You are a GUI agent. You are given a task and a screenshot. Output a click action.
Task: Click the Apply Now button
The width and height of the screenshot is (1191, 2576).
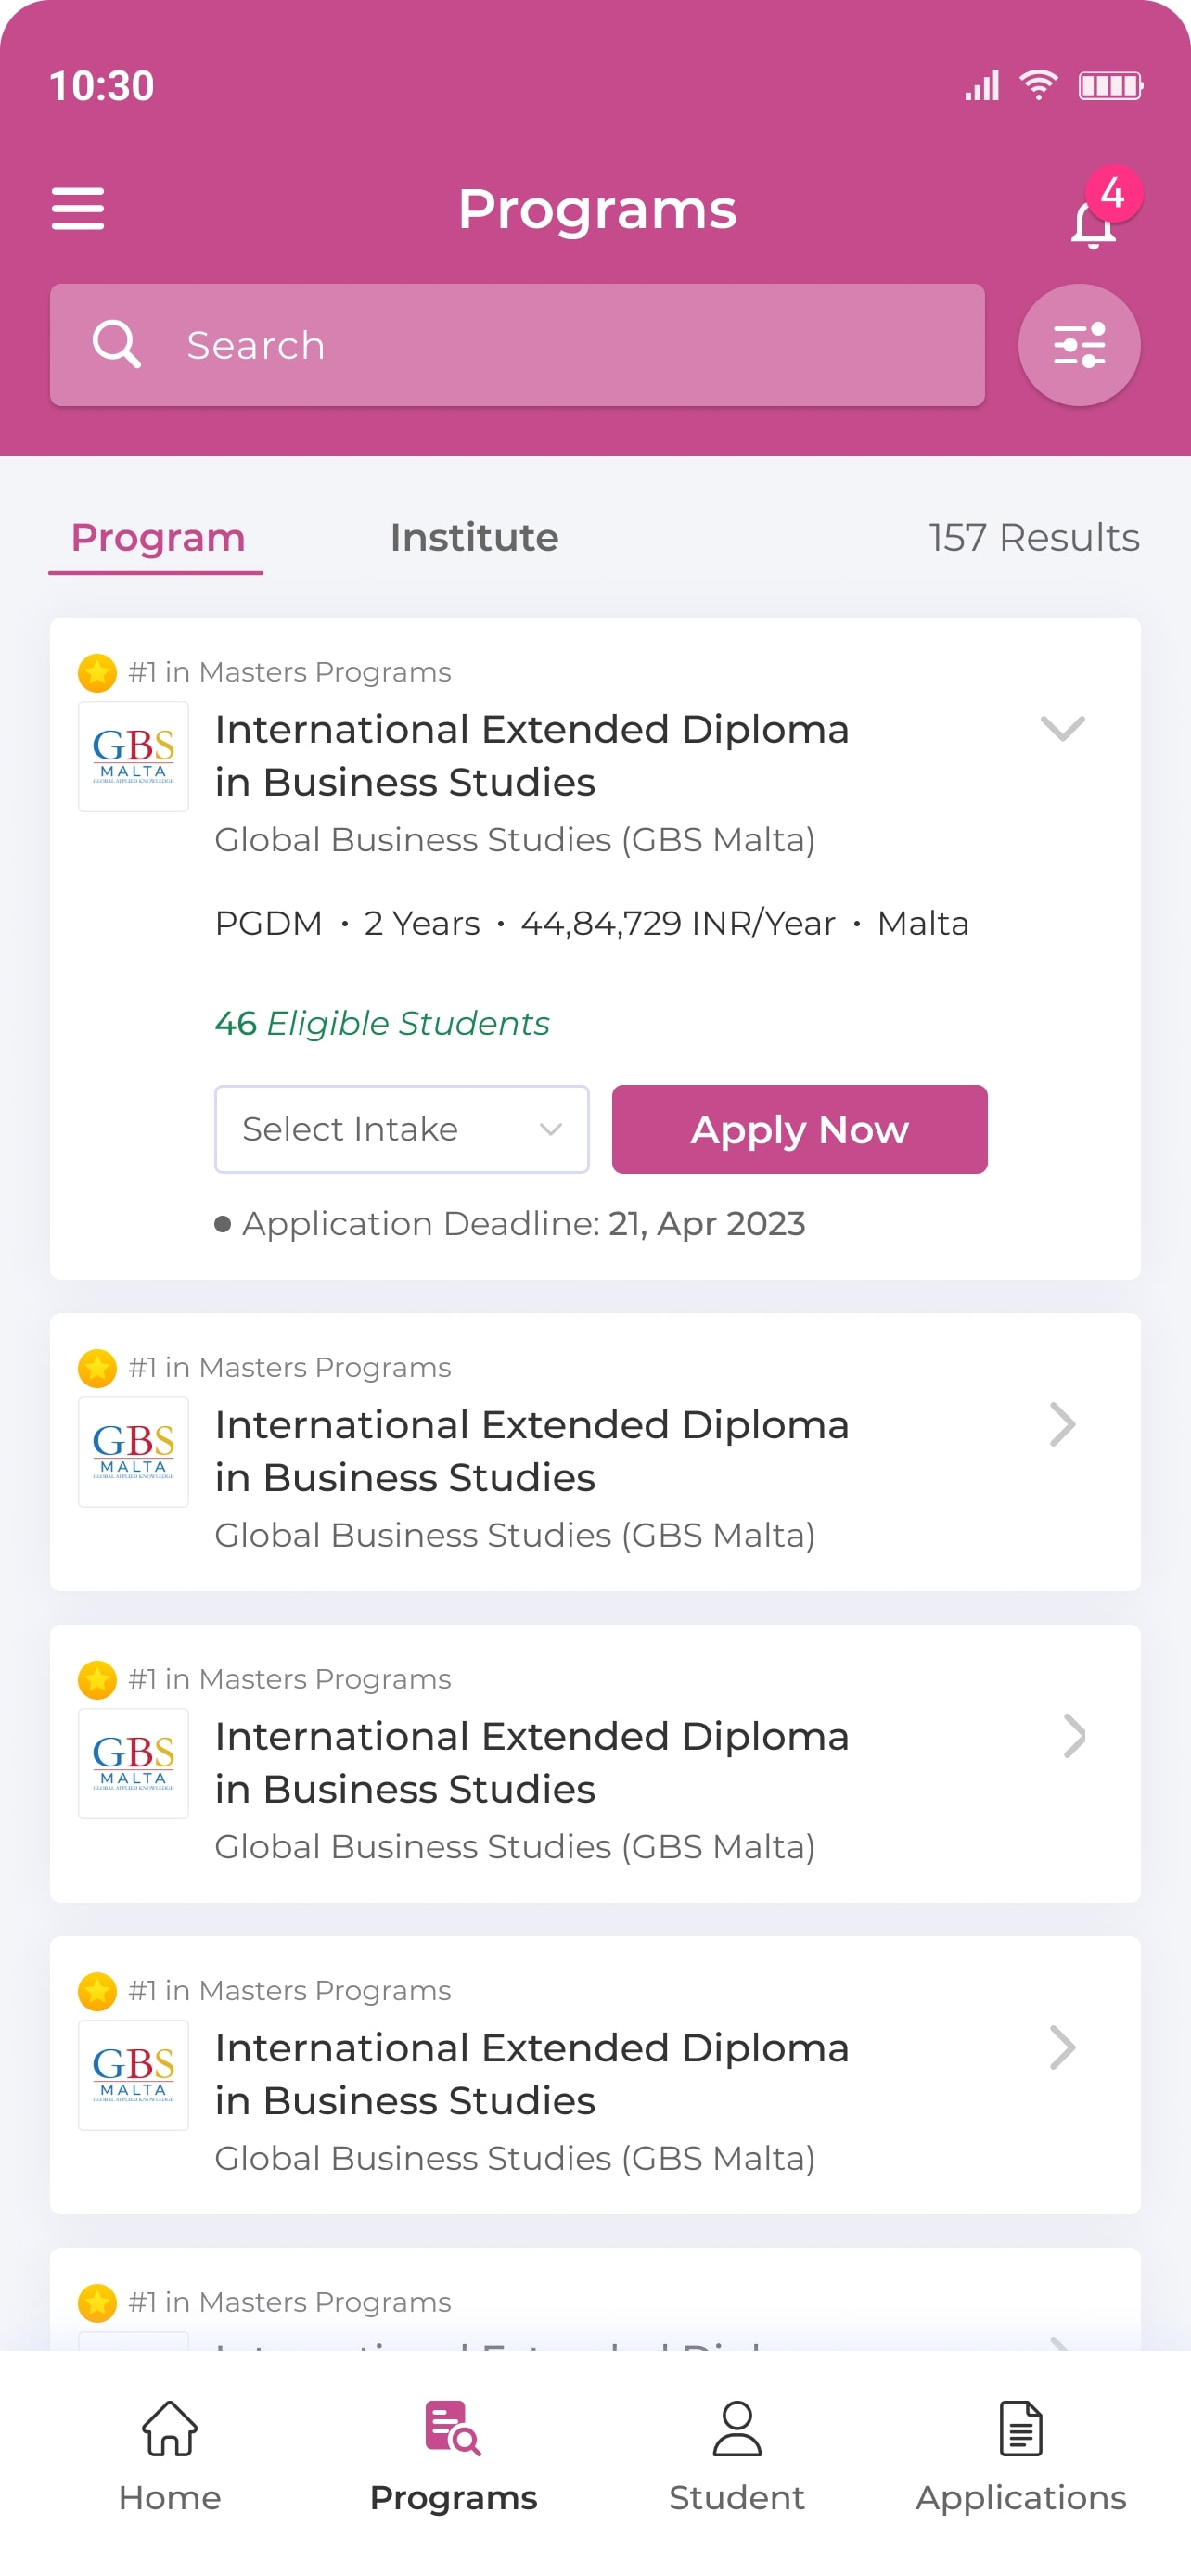tap(800, 1129)
